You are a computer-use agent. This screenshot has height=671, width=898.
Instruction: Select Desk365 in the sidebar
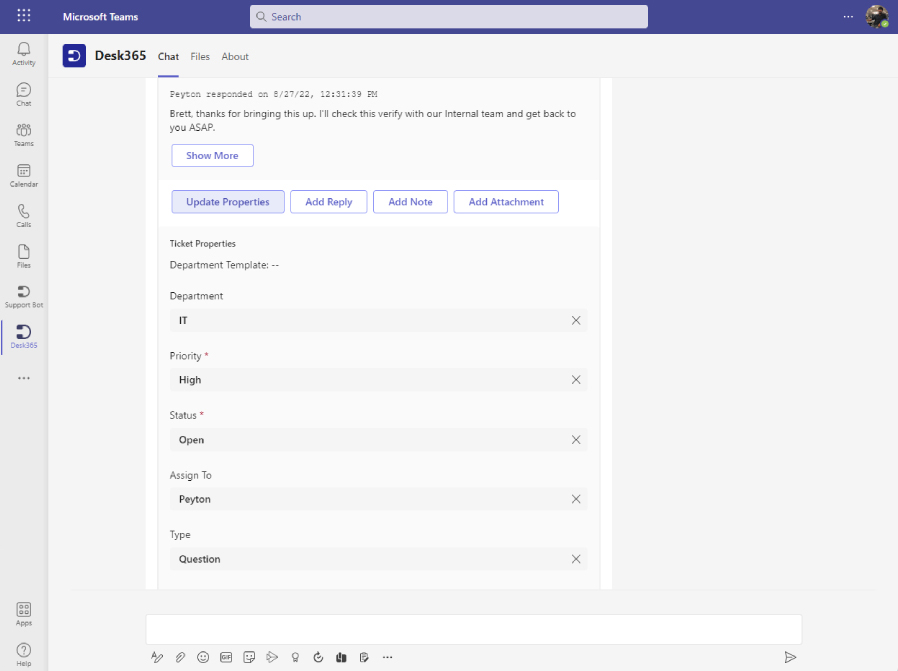pos(23,337)
